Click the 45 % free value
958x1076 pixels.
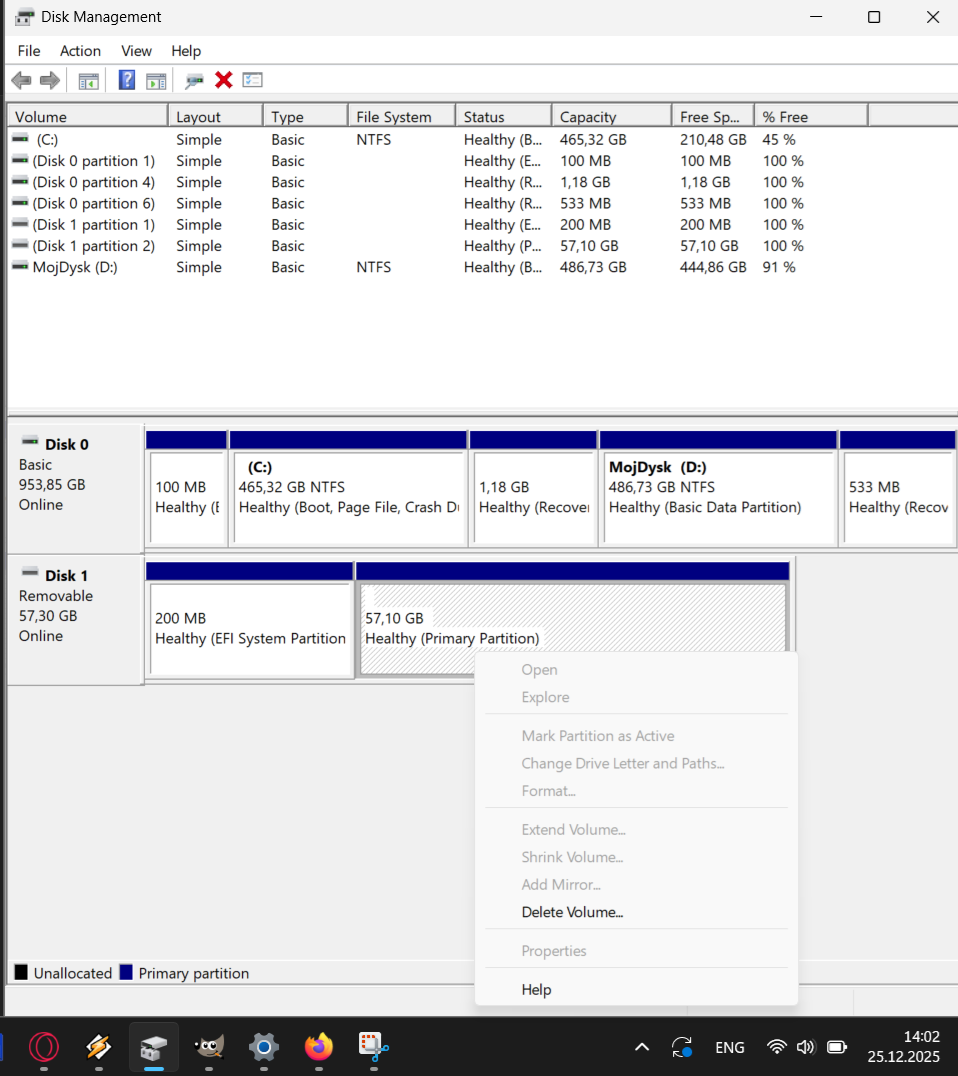(779, 139)
